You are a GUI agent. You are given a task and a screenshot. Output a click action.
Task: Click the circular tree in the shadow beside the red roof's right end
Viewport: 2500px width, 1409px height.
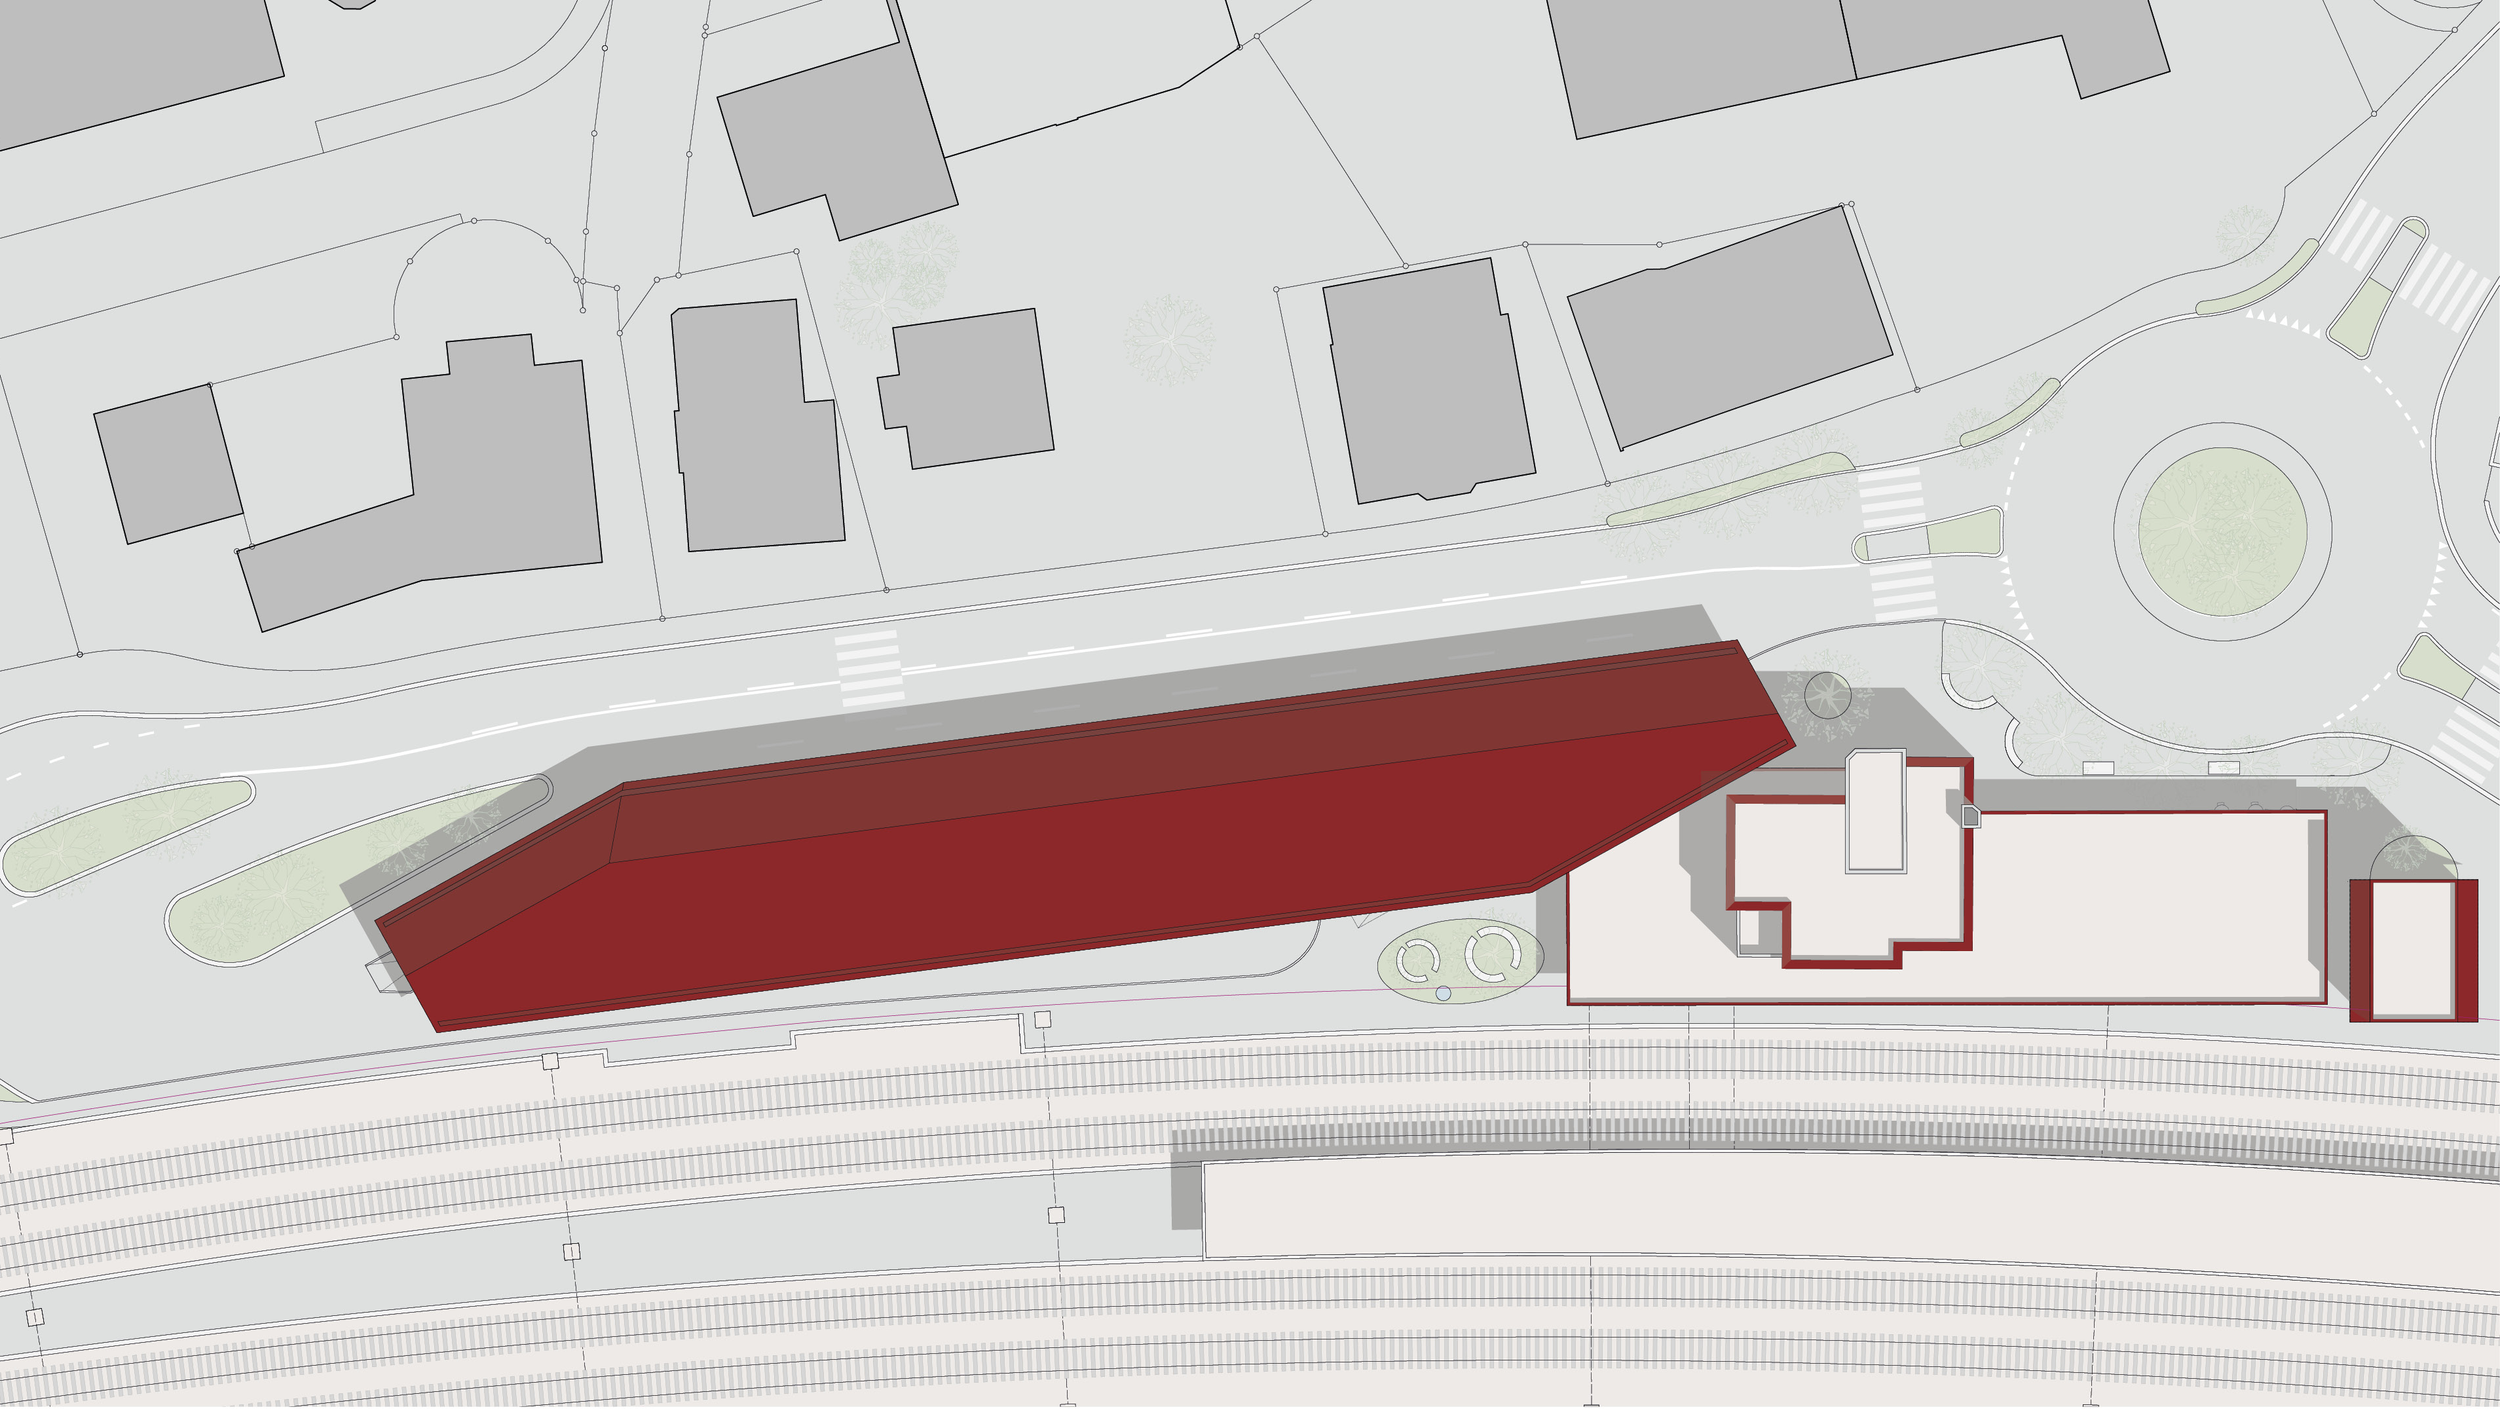[x=1827, y=694]
